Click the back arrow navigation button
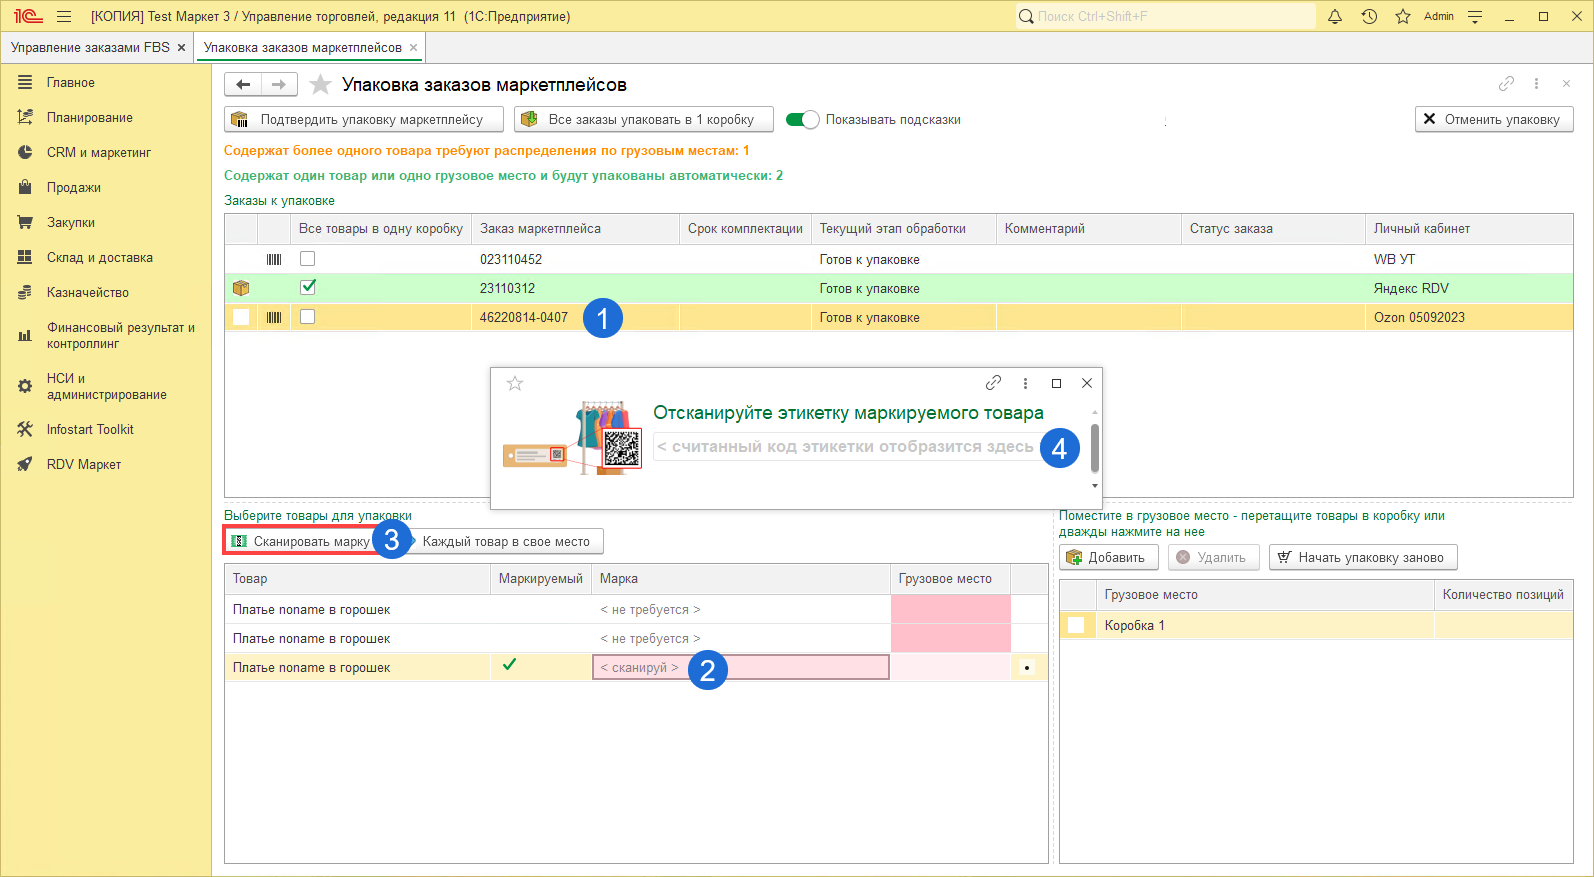Screen dimensions: 1594x877 (243, 85)
